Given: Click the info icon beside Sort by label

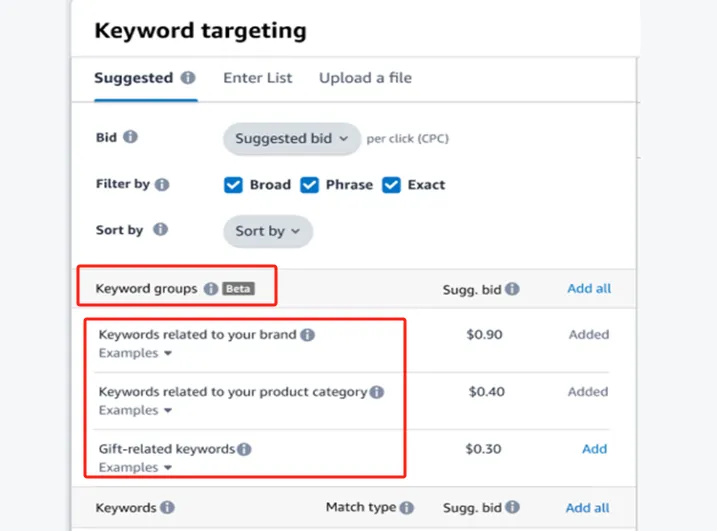Looking at the screenshot, I should point(160,230).
